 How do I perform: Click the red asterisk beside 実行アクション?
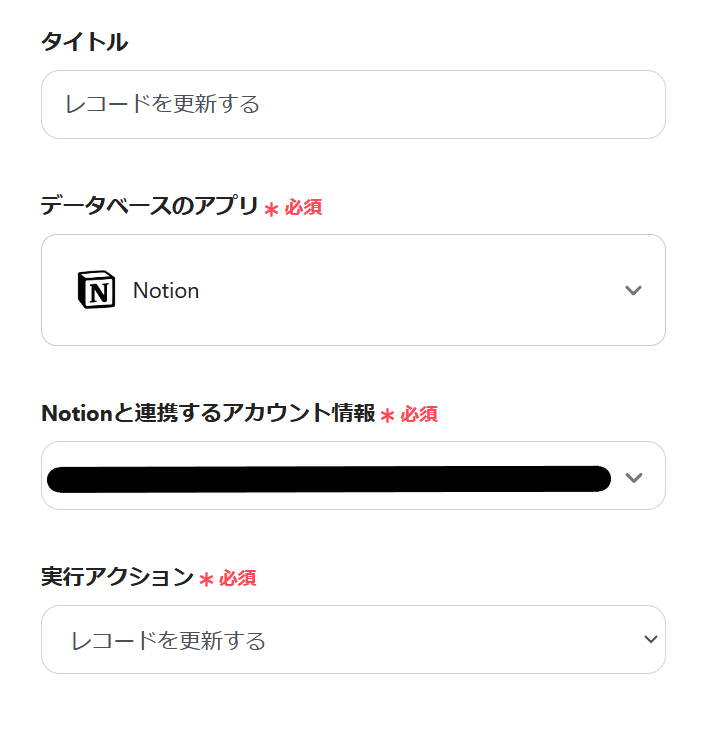(x=206, y=580)
